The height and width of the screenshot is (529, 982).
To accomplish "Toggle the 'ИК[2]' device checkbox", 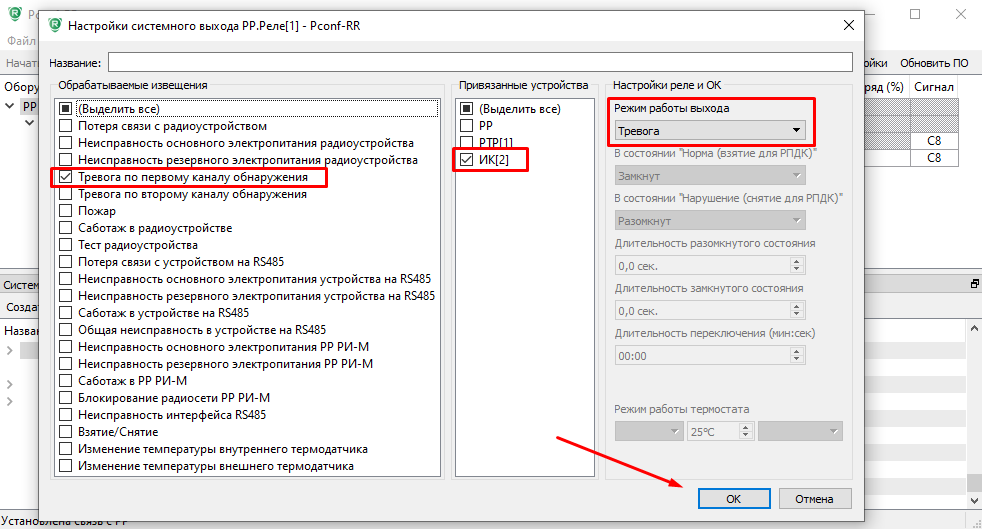I will [466, 159].
